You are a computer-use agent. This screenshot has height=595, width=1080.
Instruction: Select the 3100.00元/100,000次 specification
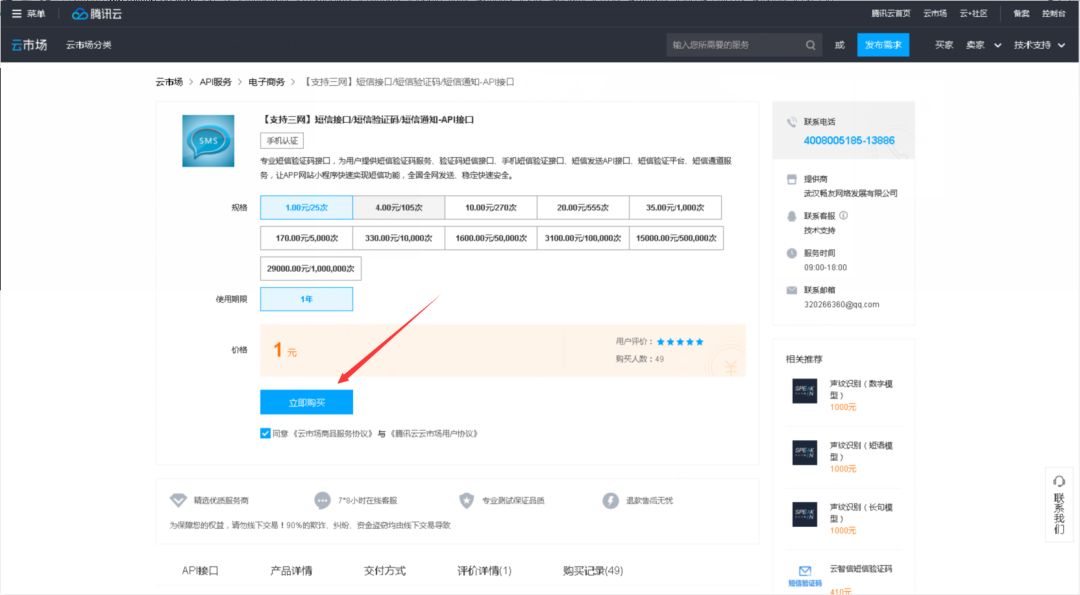point(583,238)
